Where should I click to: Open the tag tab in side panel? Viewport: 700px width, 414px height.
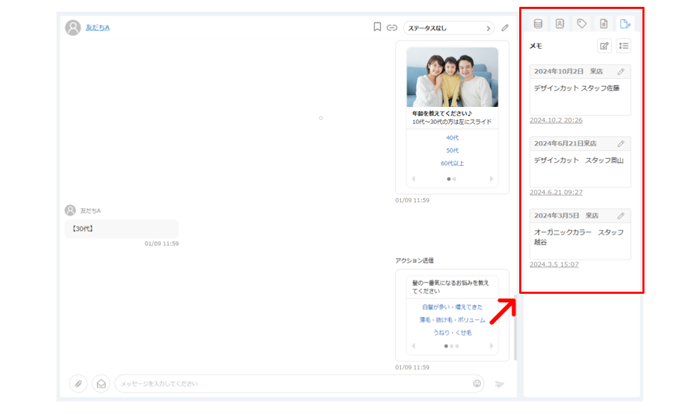[x=582, y=24]
